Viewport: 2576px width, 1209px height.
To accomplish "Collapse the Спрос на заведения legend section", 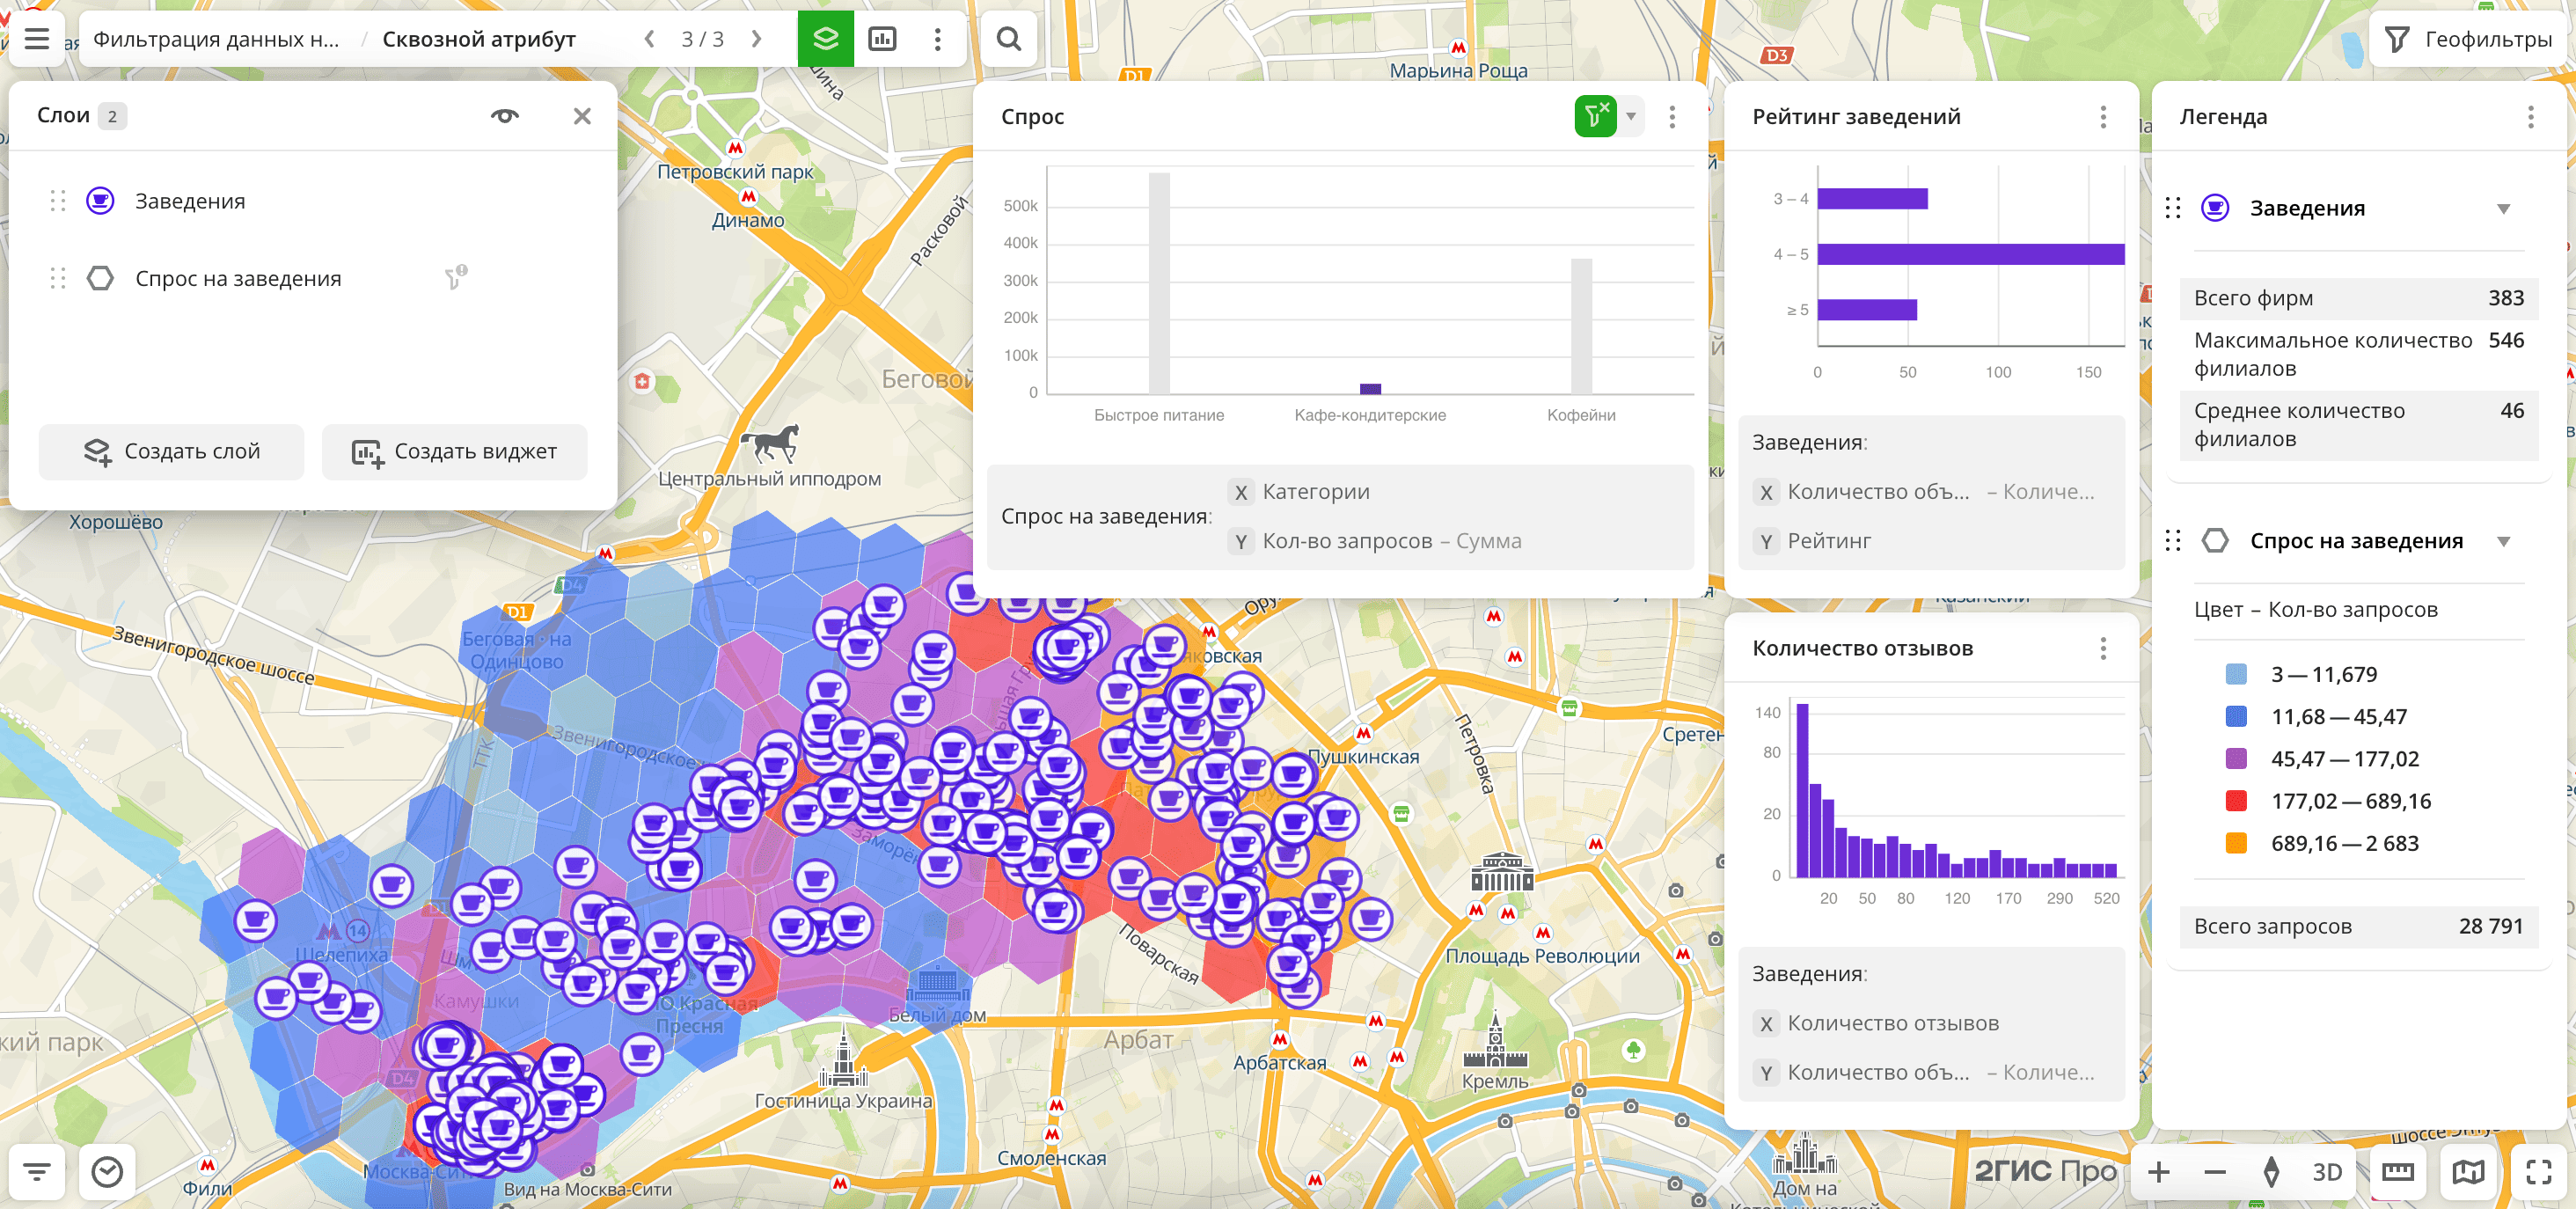I will 2503,541.
